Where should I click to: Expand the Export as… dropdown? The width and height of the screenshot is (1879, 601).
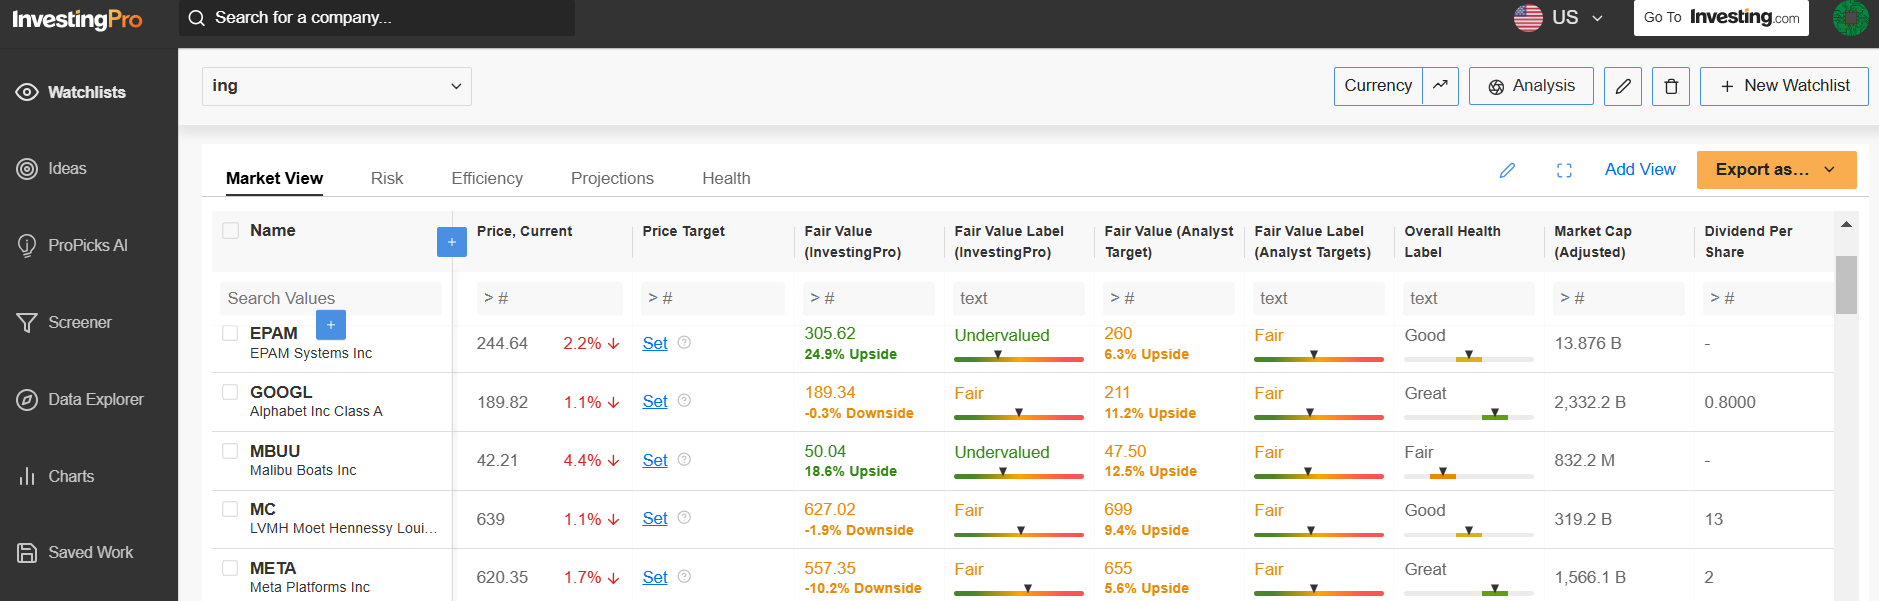tap(1776, 170)
